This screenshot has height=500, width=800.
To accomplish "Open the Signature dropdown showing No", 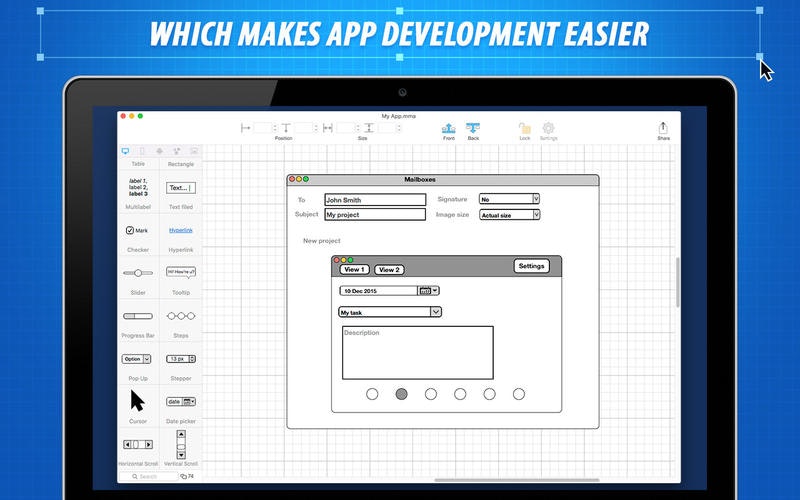I will point(509,199).
